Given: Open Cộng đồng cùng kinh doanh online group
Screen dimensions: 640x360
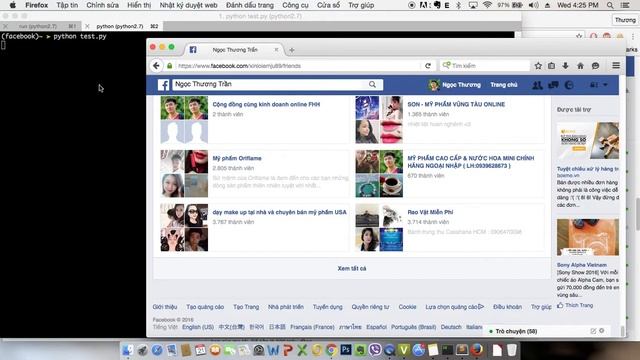Looking at the screenshot, I should pyautogui.click(x=266, y=104).
